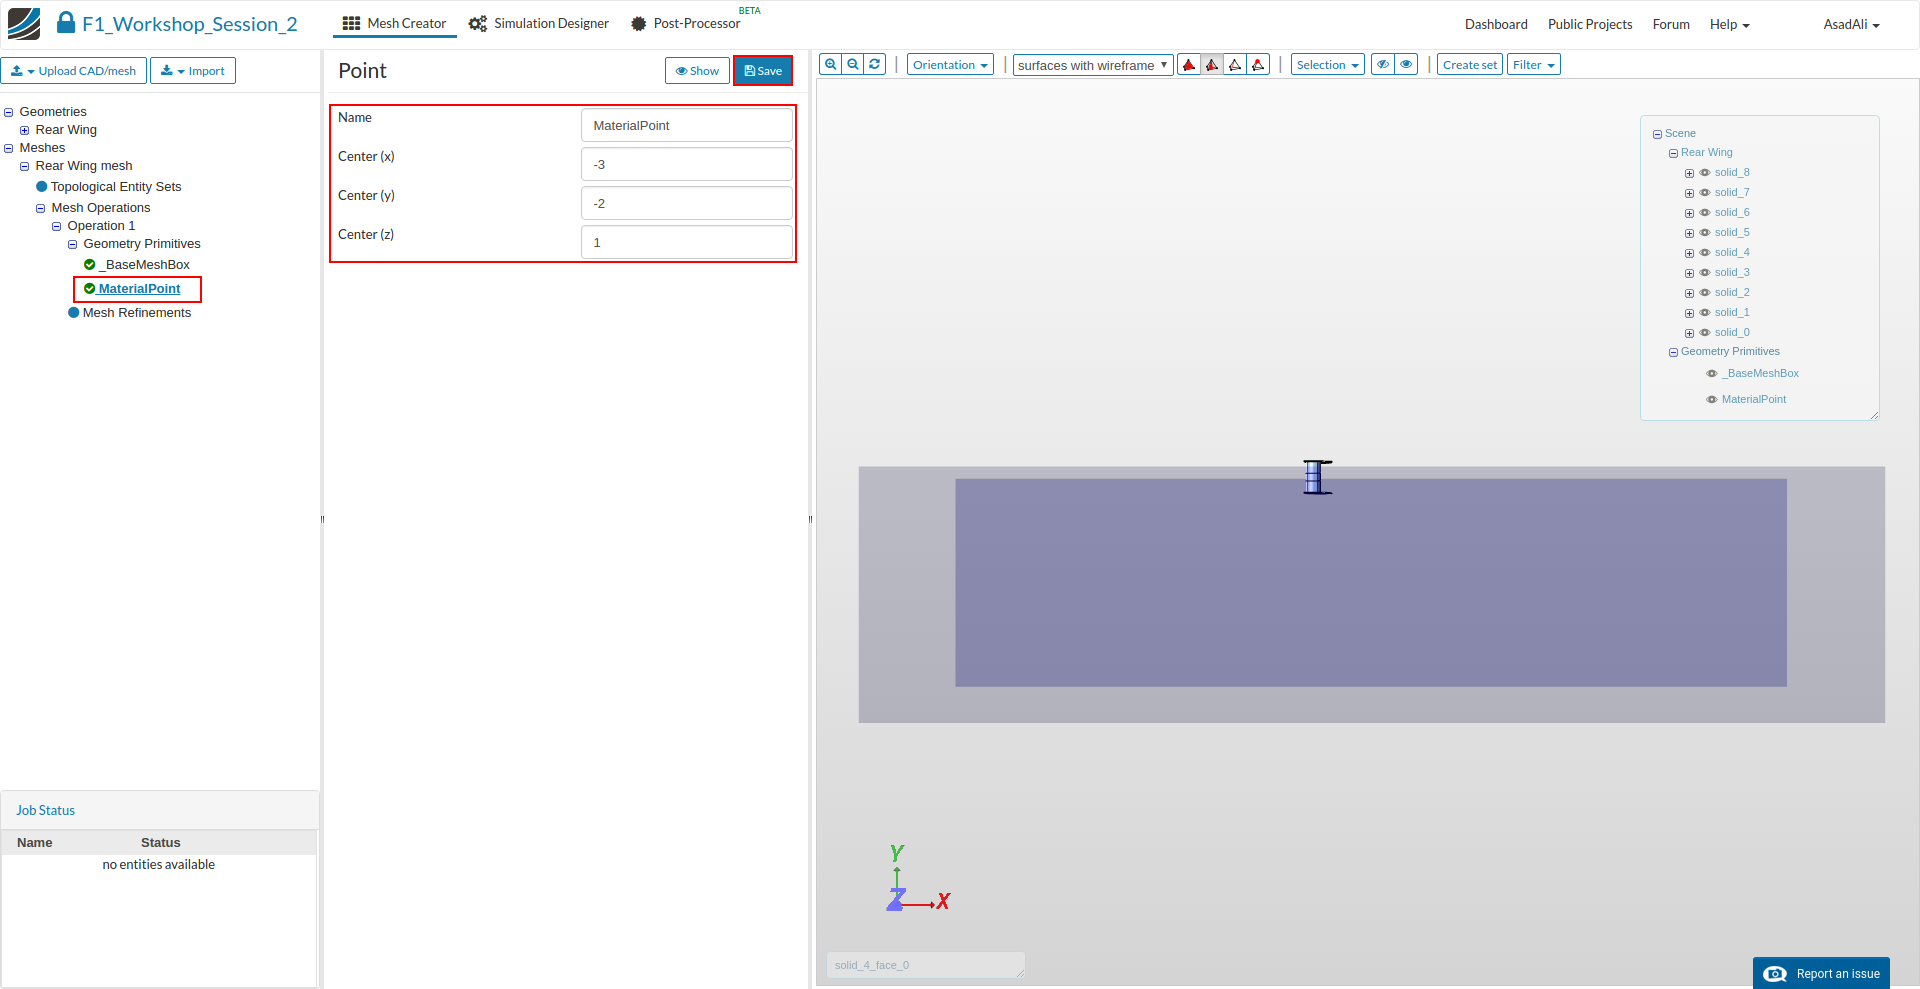Click the F1_Workshop_Session_2 project title
The height and width of the screenshot is (989, 1920).
pos(190,24)
